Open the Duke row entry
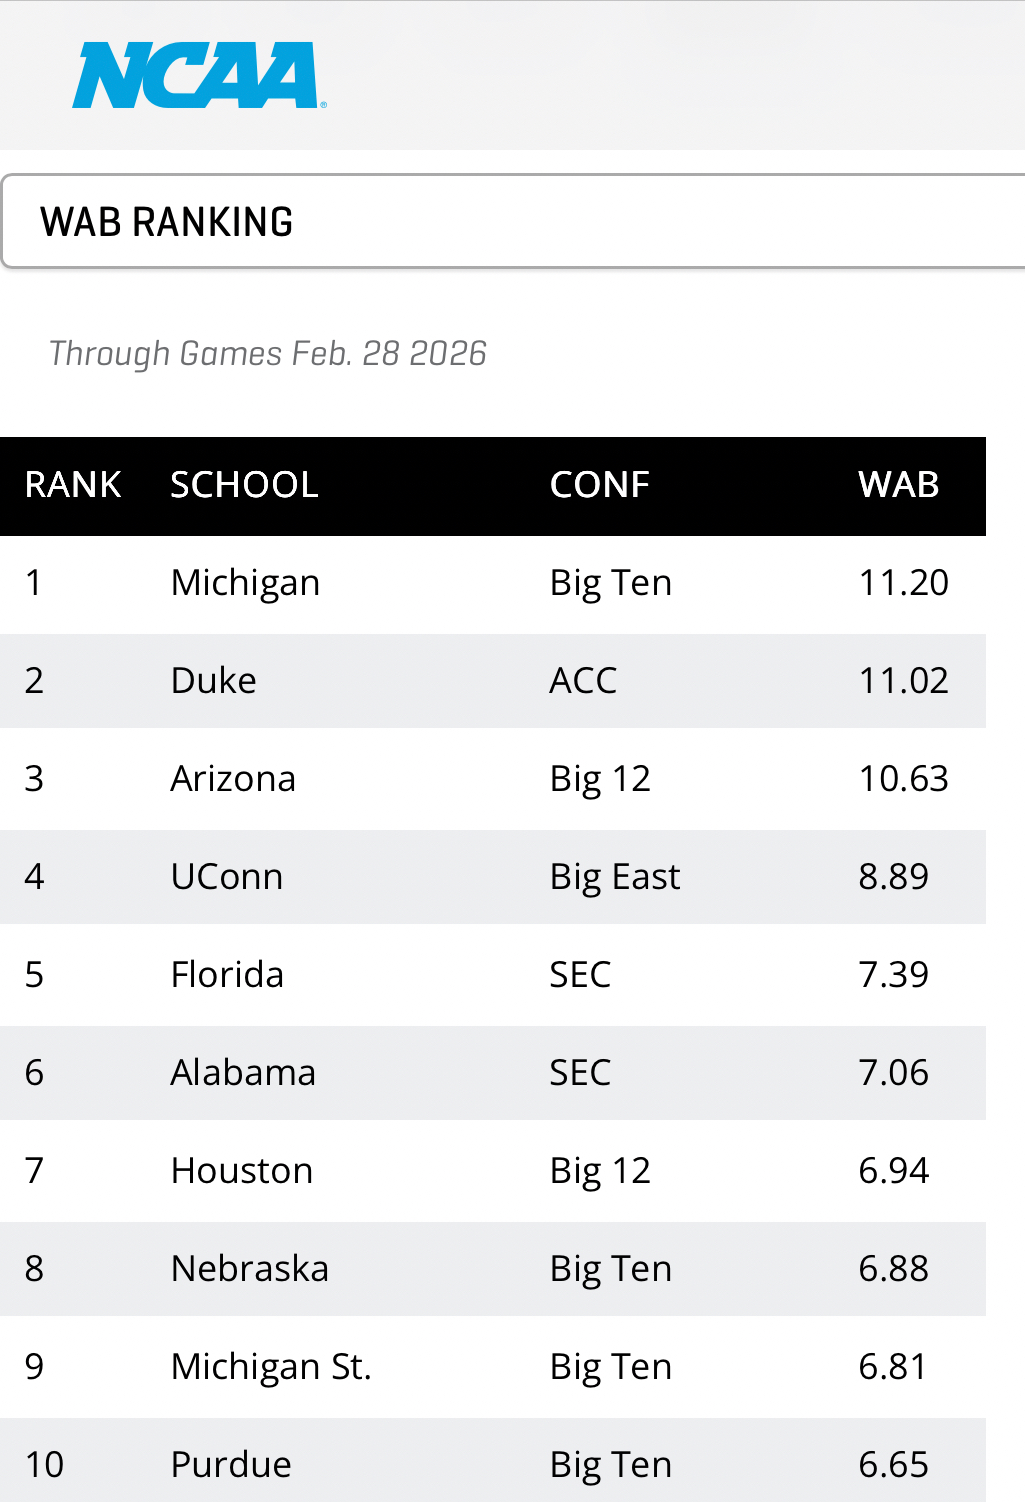 [213, 681]
